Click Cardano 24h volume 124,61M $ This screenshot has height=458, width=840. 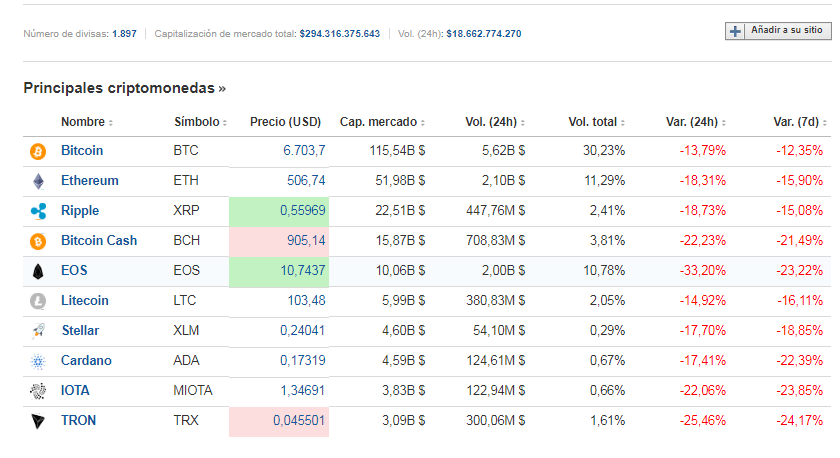[x=496, y=361]
